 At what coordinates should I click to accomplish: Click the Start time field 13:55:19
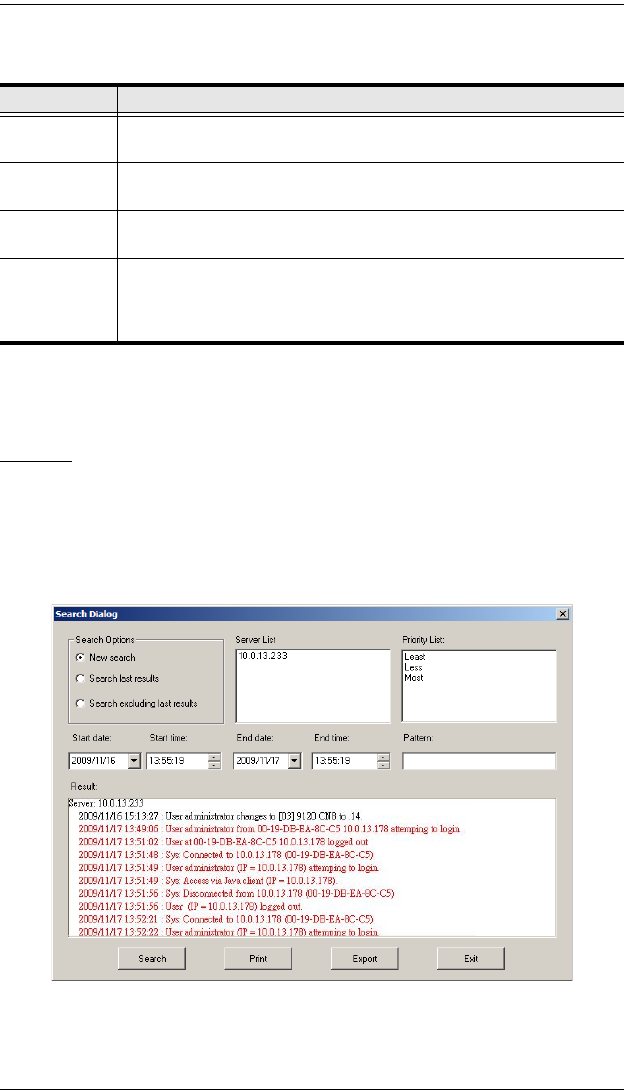pos(177,761)
